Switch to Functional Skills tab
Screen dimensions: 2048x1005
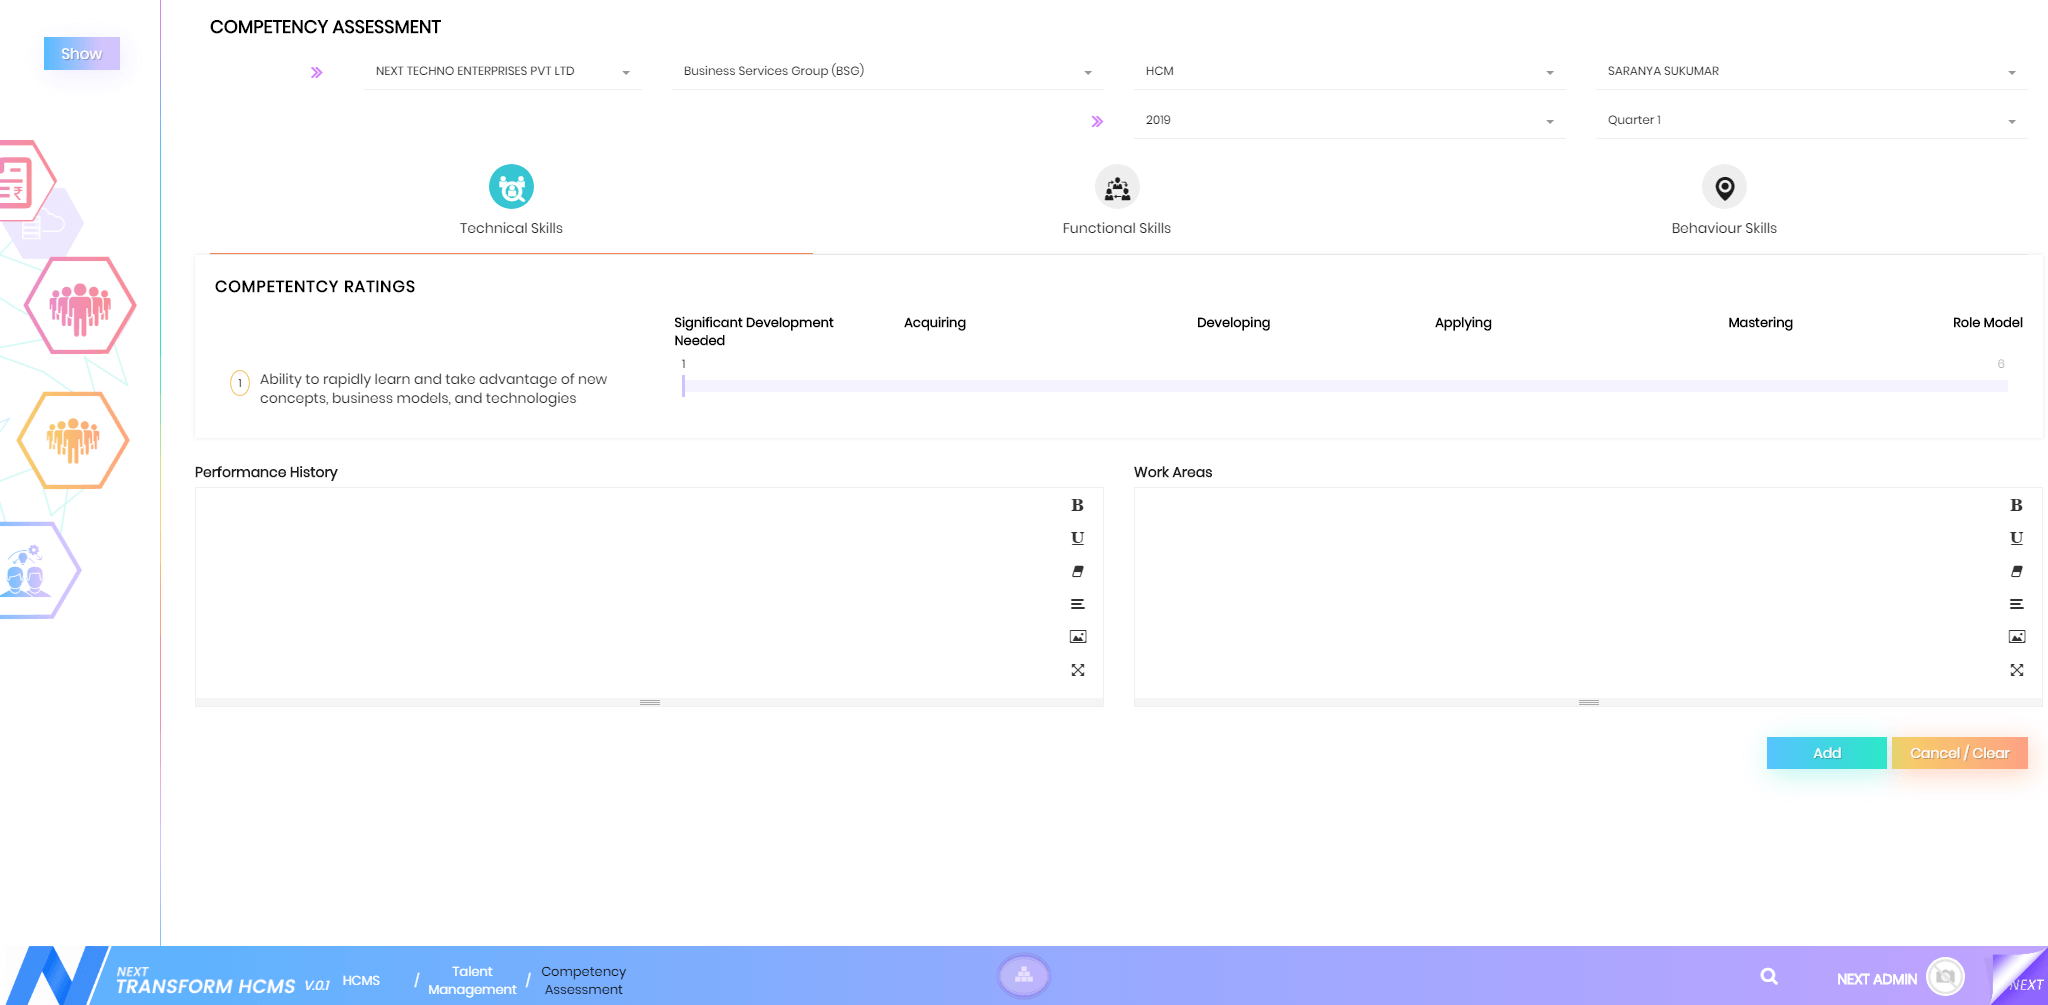[x=1116, y=201]
